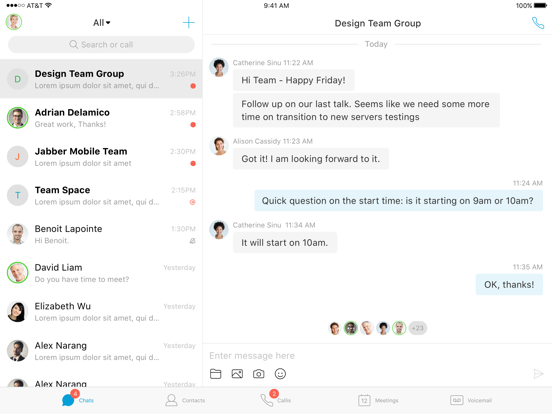
Task: Open the David Liam conversation
Action: [101, 272]
